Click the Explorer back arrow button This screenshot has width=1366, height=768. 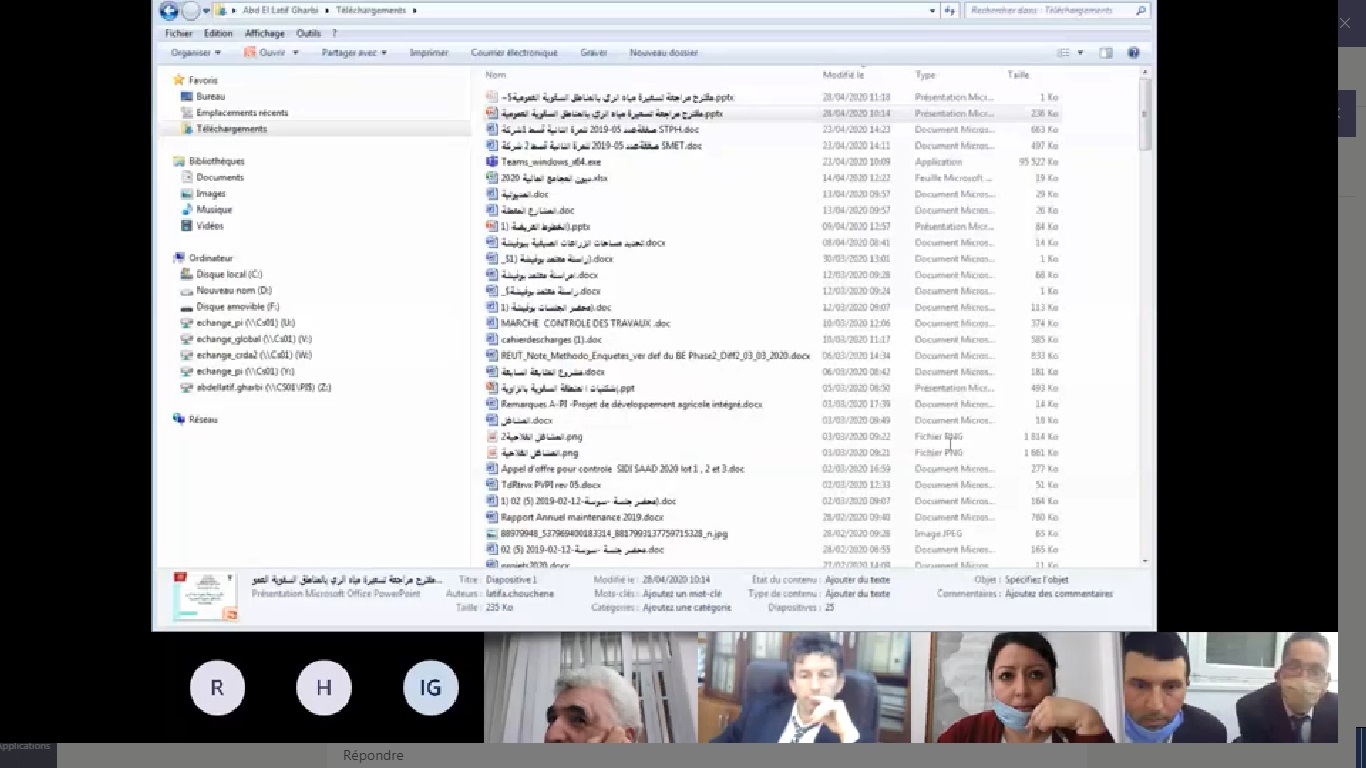click(169, 11)
